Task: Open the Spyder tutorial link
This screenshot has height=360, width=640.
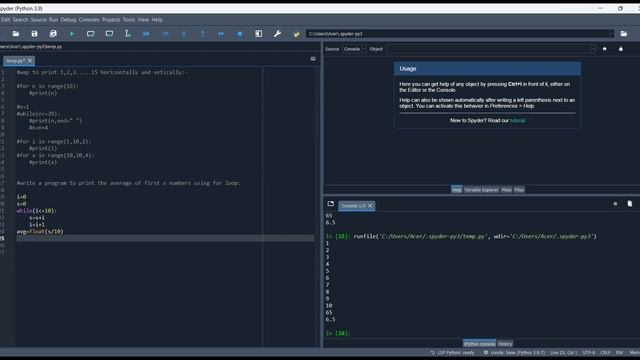Action: [x=518, y=120]
